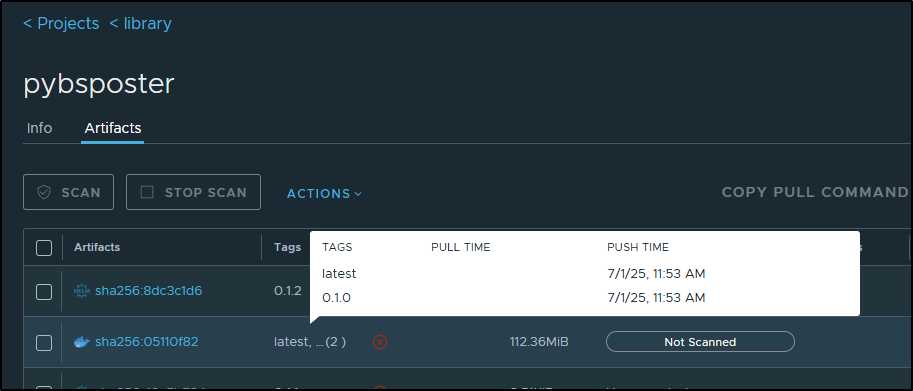The image size is (913, 391).
Task: Click the Docker whale icon beside sha256:05110f82
Action: click(82, 342)
